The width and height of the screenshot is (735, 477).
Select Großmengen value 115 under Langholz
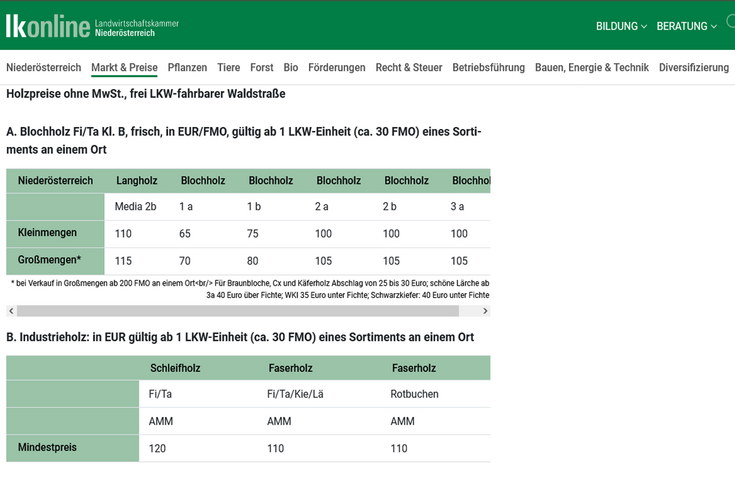123,261
